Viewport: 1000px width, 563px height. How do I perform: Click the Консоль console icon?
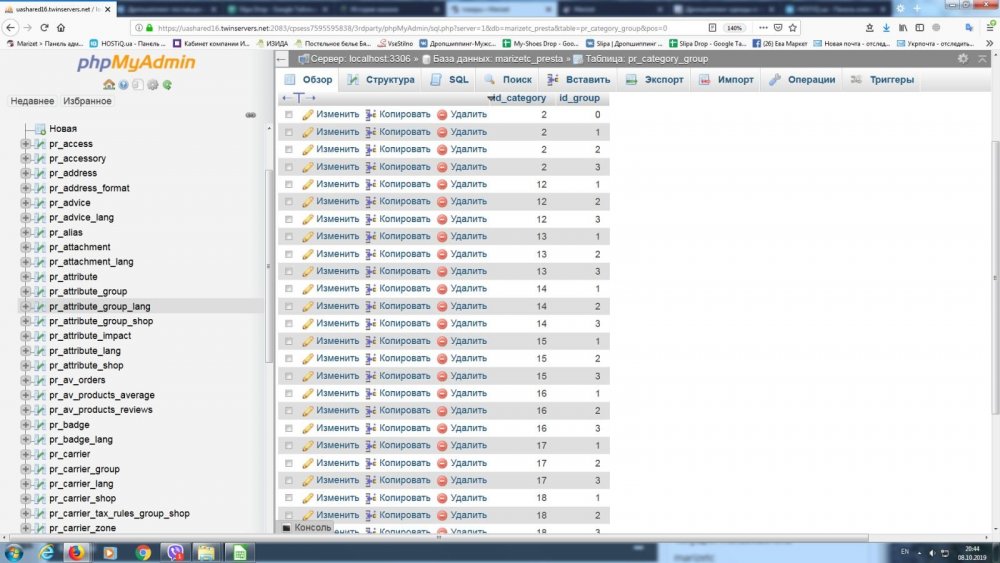286,528
